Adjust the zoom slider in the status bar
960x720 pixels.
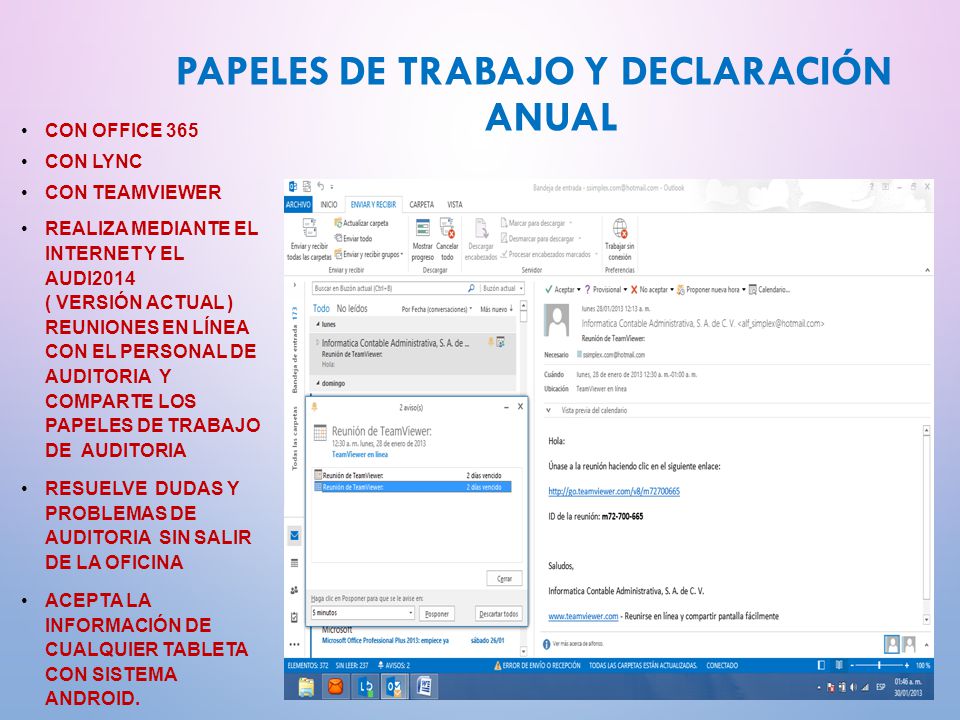pos(879,665)
